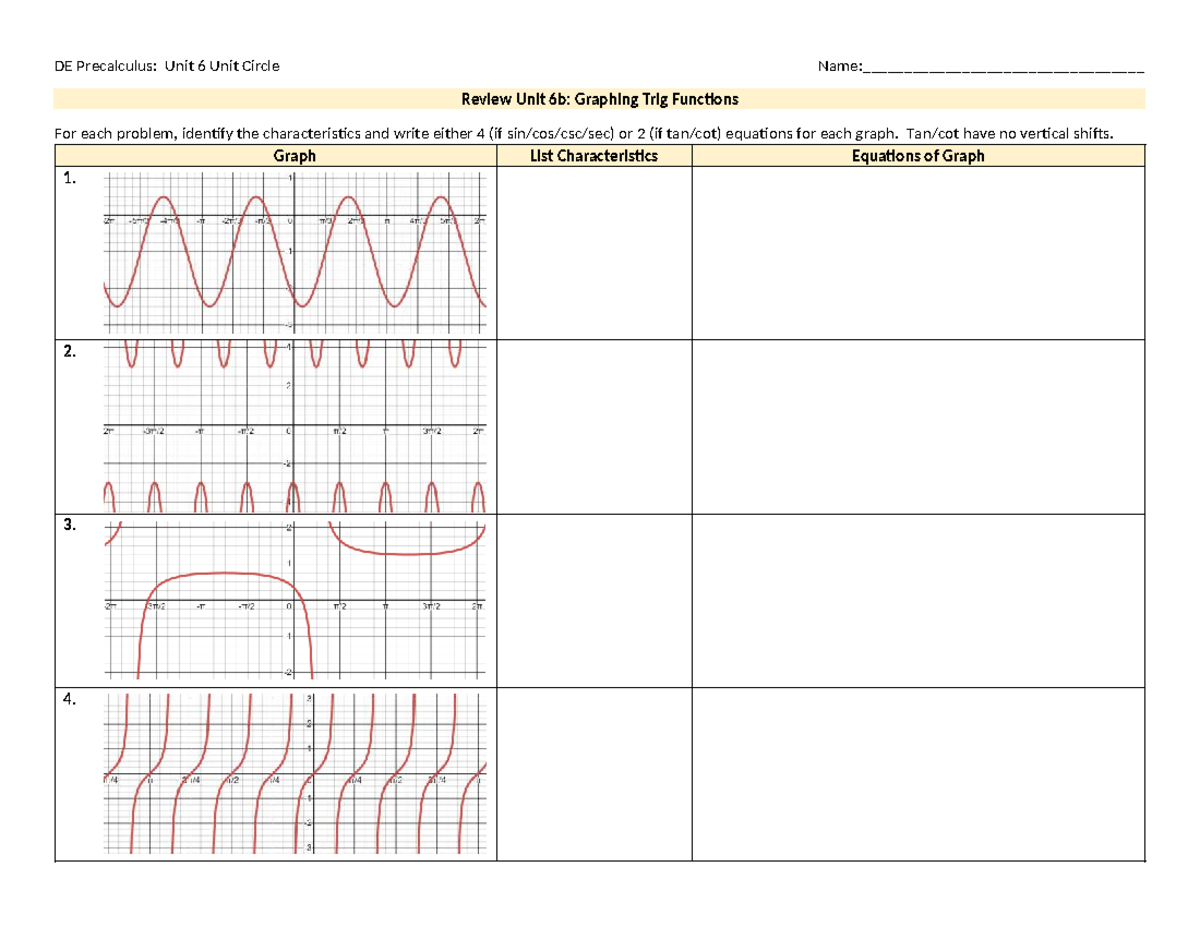Click the List Characteristics cell for problem 4

(x=594, y=774)
